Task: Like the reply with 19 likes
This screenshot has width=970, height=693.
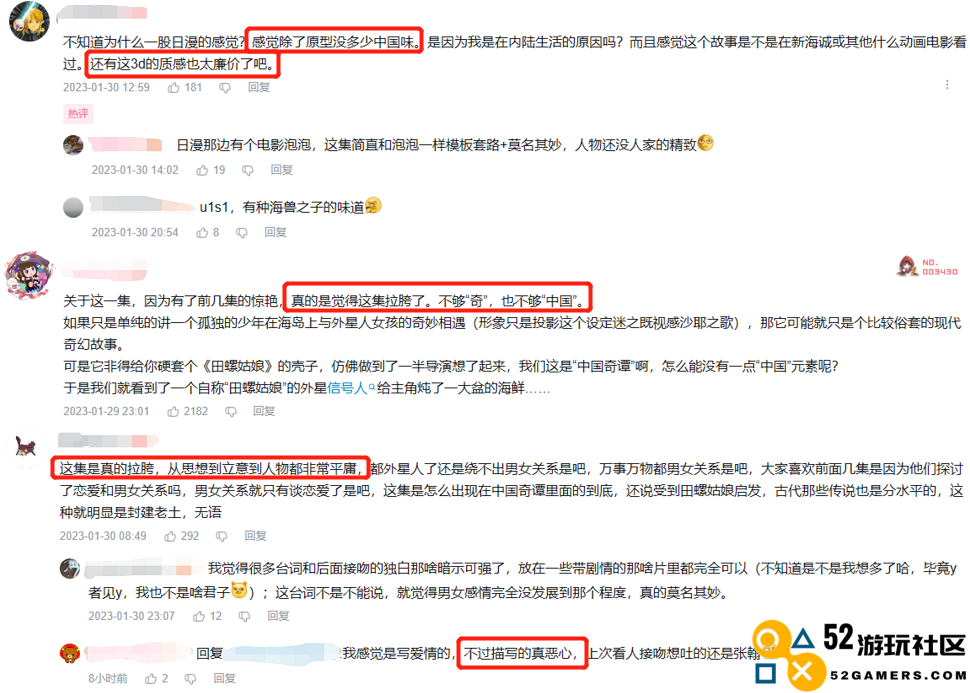Action: [x=202, y=170]
